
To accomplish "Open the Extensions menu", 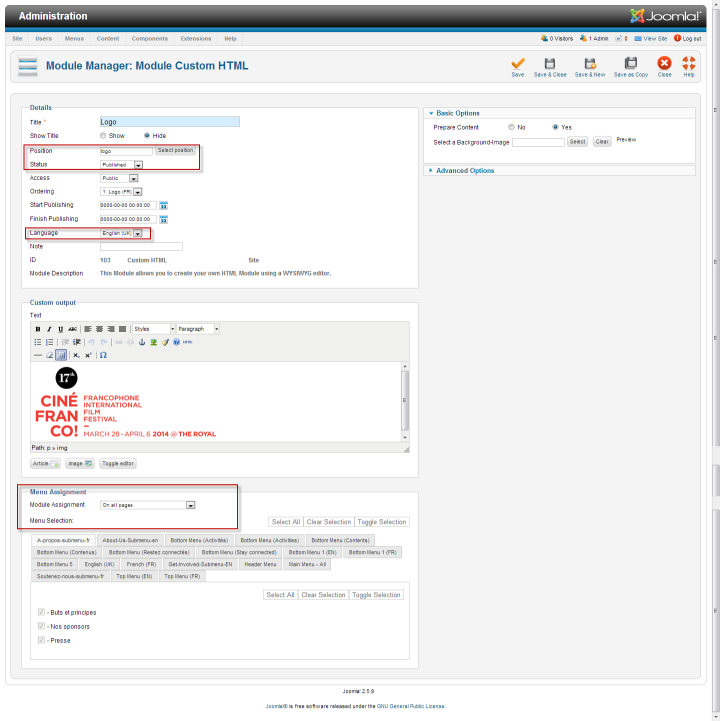I will pyautogui.click(x=196, y=39).
